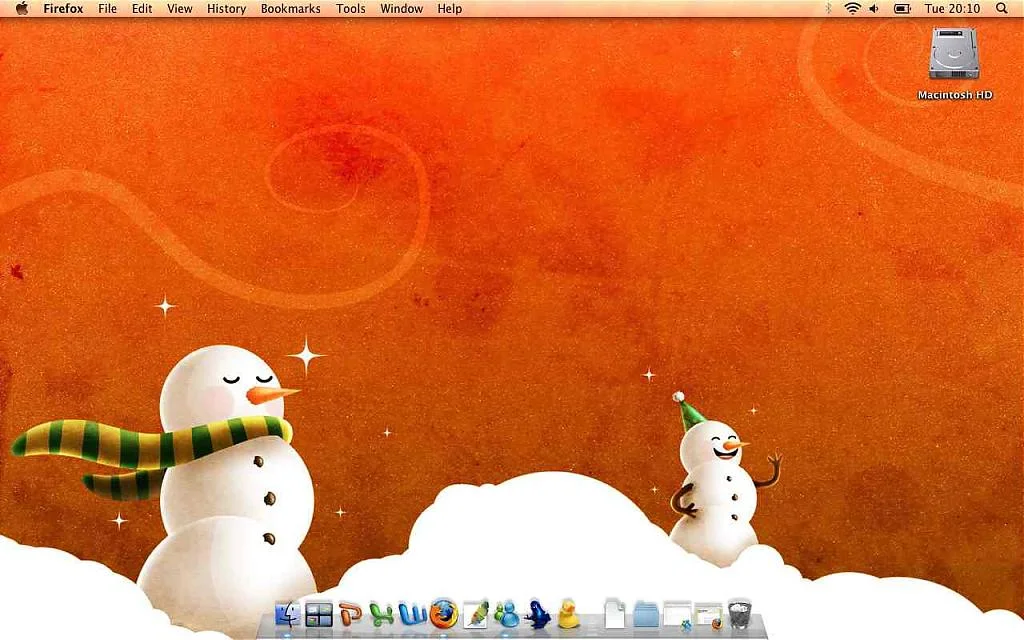This screenshot has width=1024, height=640.
Task: Click the Wi-Fi status icon
Action: coord(852,9)
